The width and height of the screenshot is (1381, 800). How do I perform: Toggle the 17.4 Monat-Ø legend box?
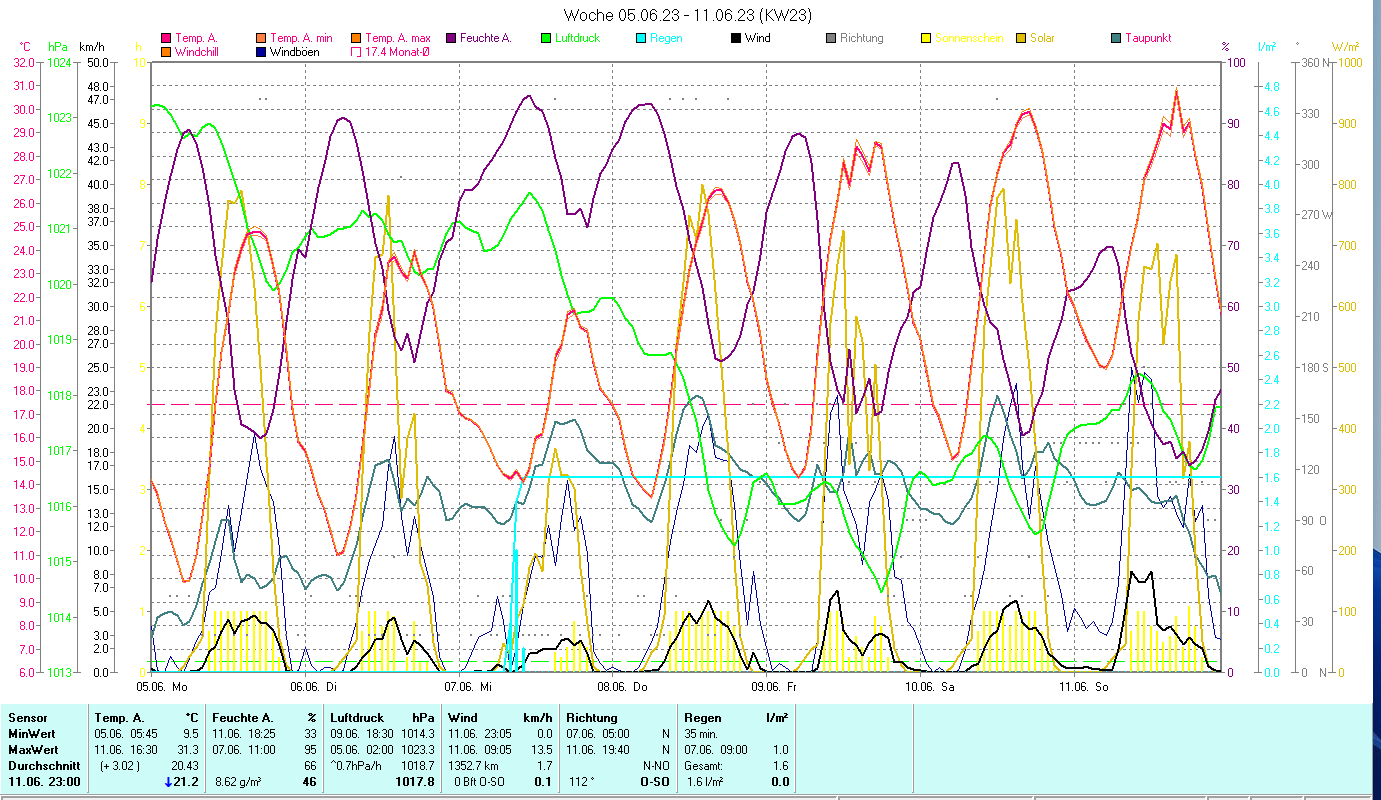(x=356, y=52)
